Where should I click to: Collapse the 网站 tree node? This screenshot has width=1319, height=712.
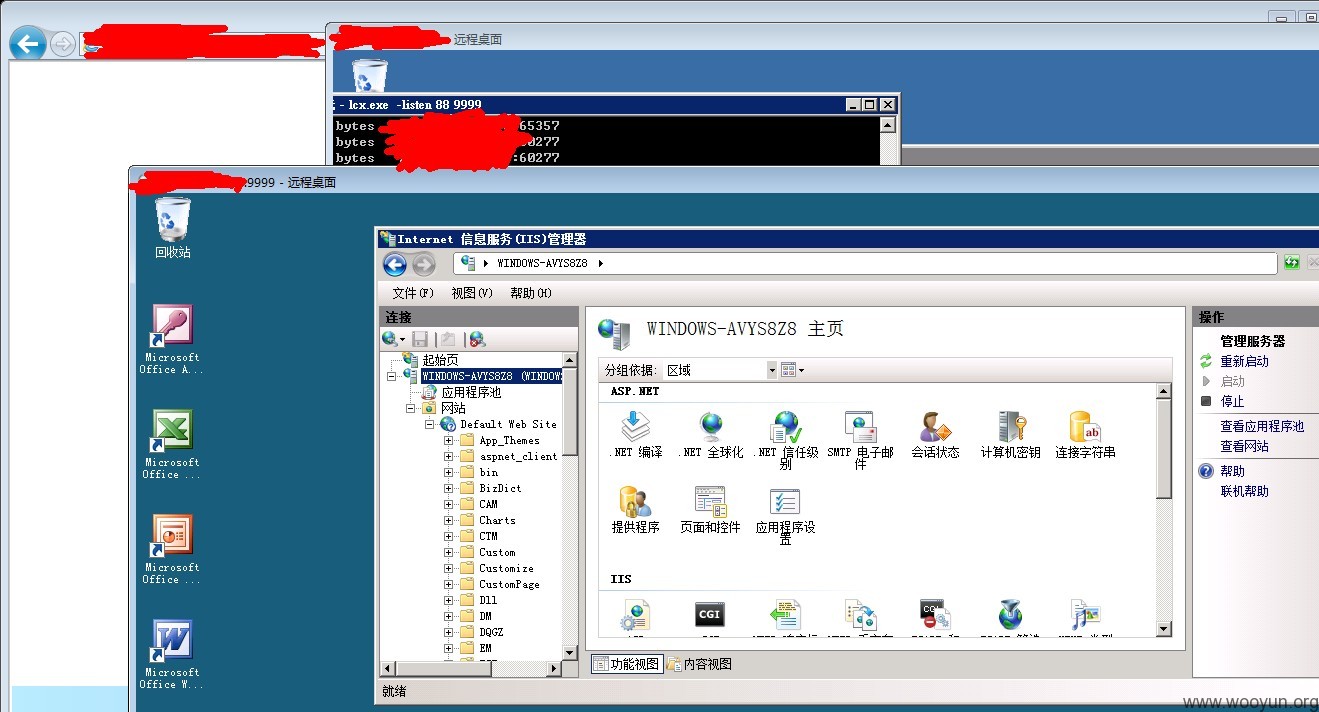click(411, 408)
